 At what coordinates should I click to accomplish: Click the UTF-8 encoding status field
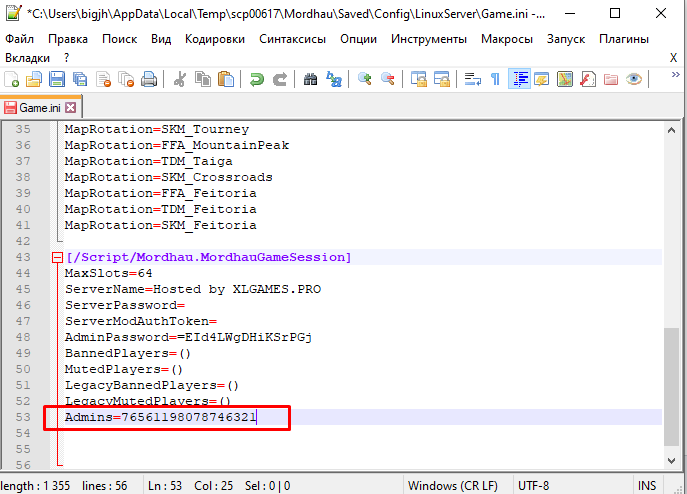point(533,485)
